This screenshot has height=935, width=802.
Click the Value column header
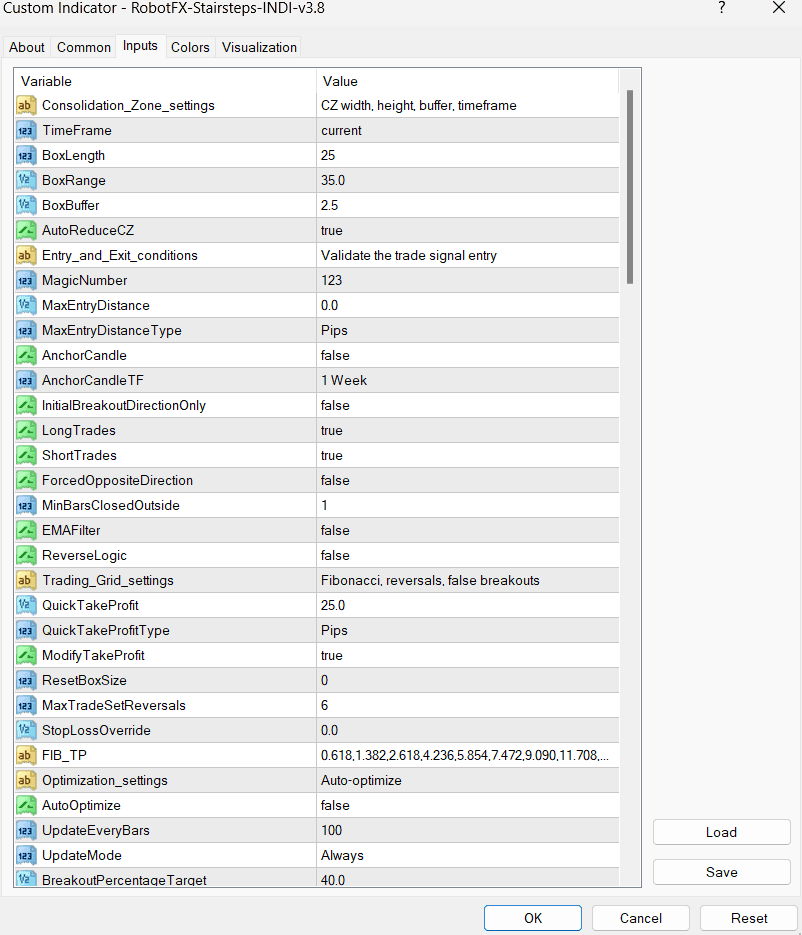point(468,81)
